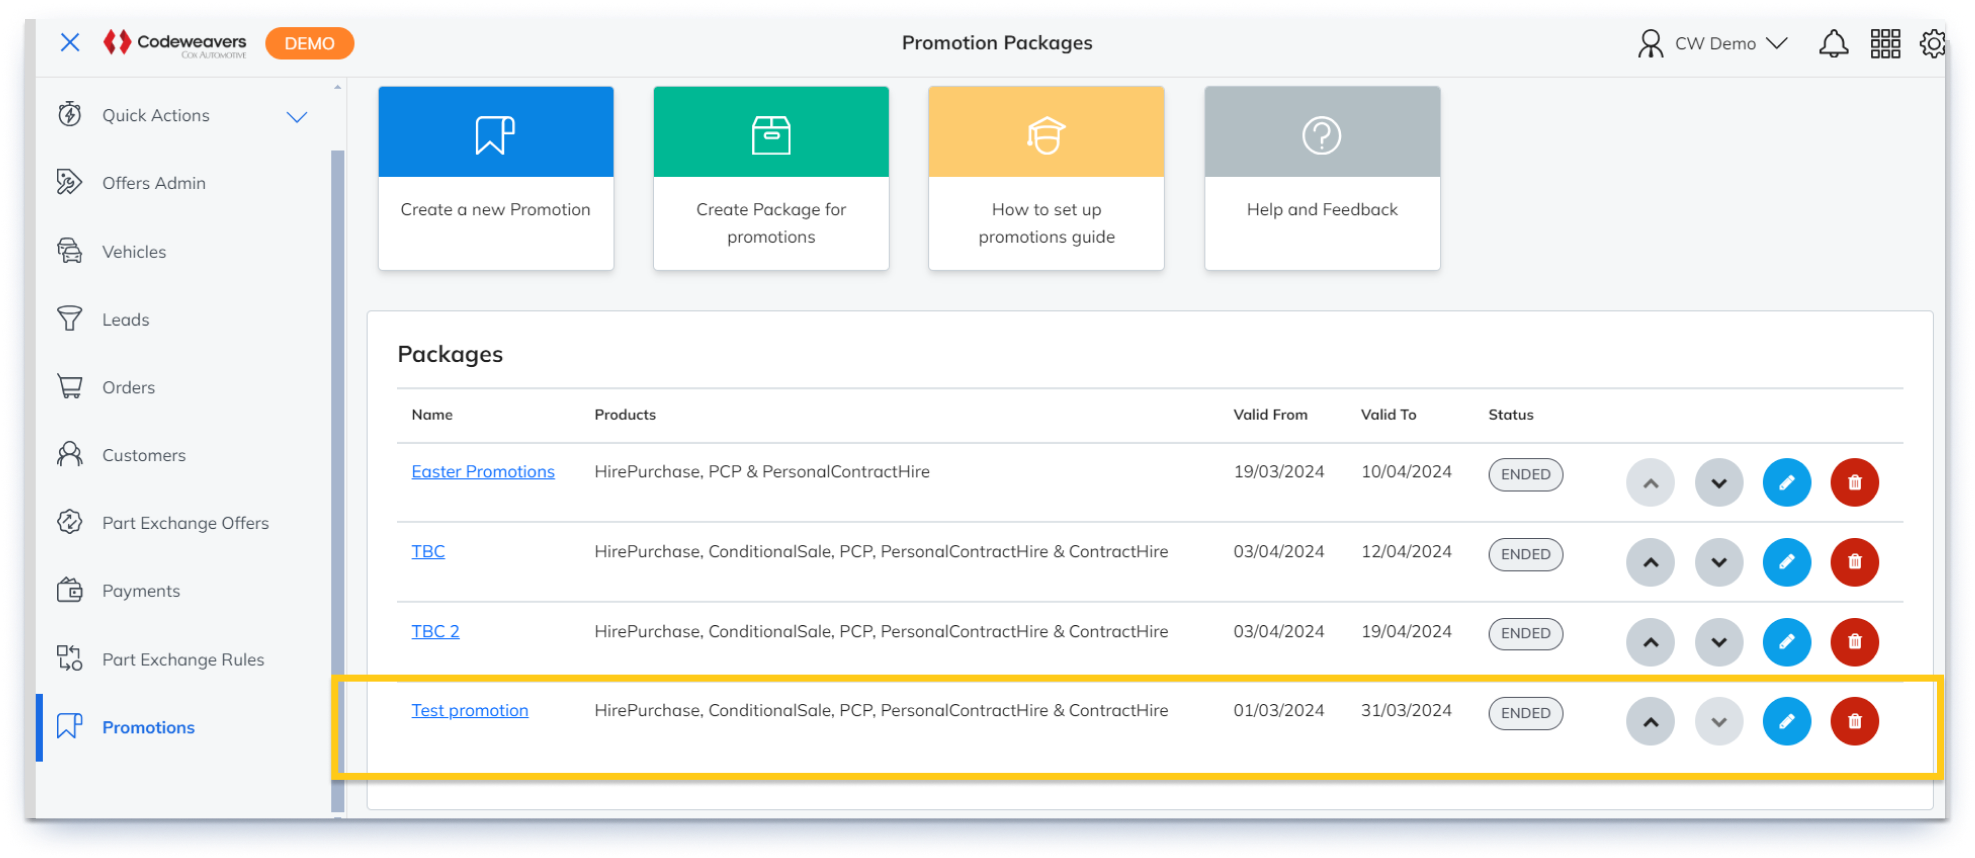Open the TBC 2 package link
The width and height of the screenshot is (1975, 858).
pos(435,631)
